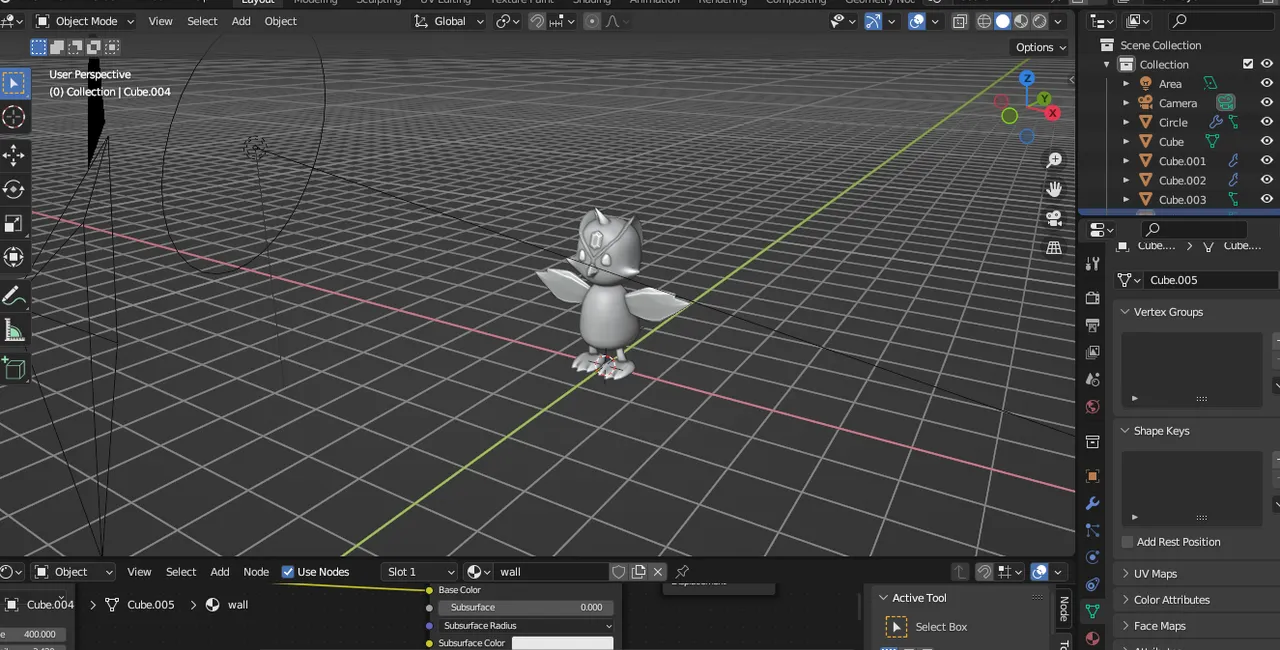The width and height of the screenshot is (1280, 650).
Task: Open the Options dropdown in the viewport
Action: [x=1040, y=47]
